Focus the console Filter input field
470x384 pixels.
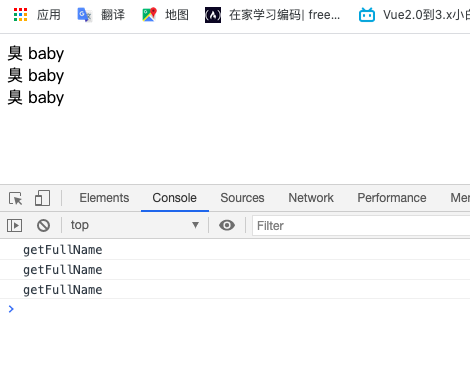[x=361, y=226]
